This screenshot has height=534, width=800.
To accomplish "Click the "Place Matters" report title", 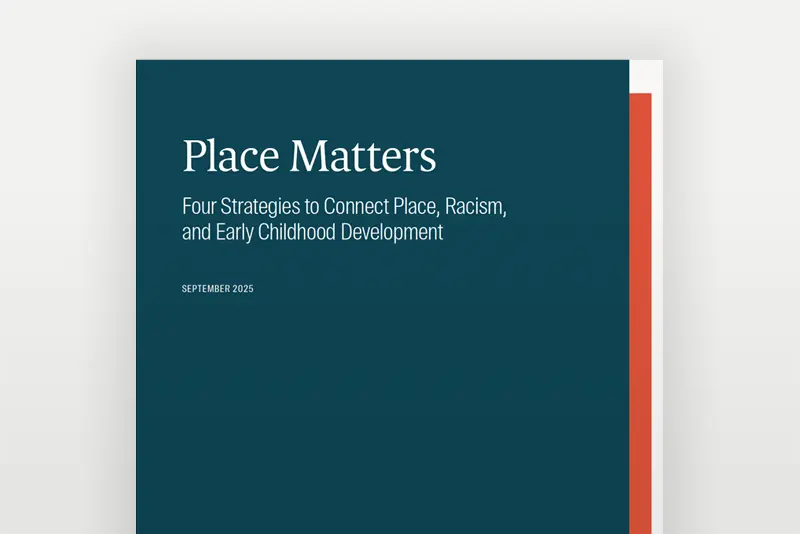I will click(309, 157).
